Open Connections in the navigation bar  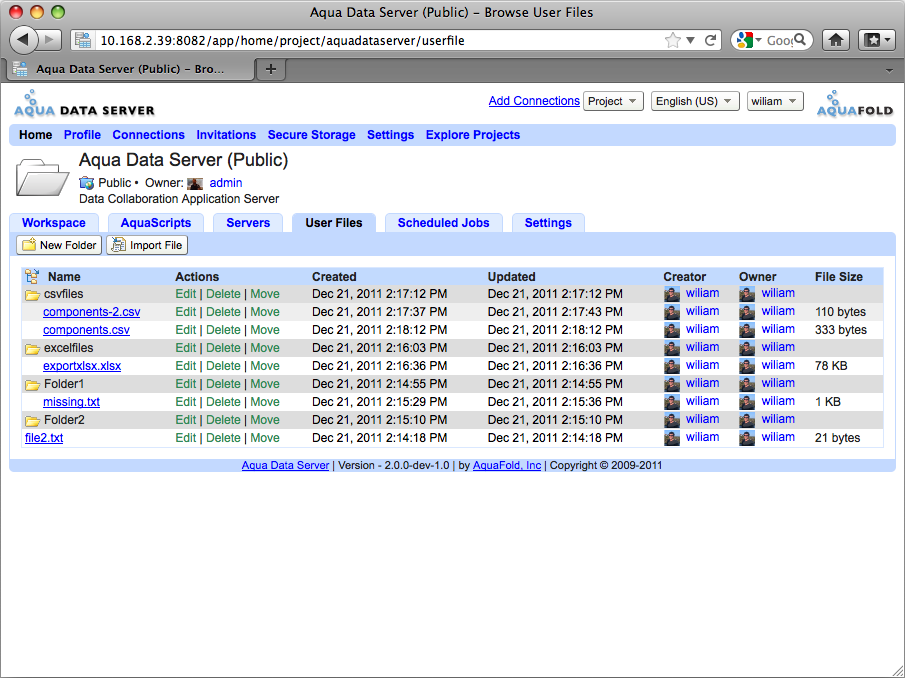pos(148,134)
